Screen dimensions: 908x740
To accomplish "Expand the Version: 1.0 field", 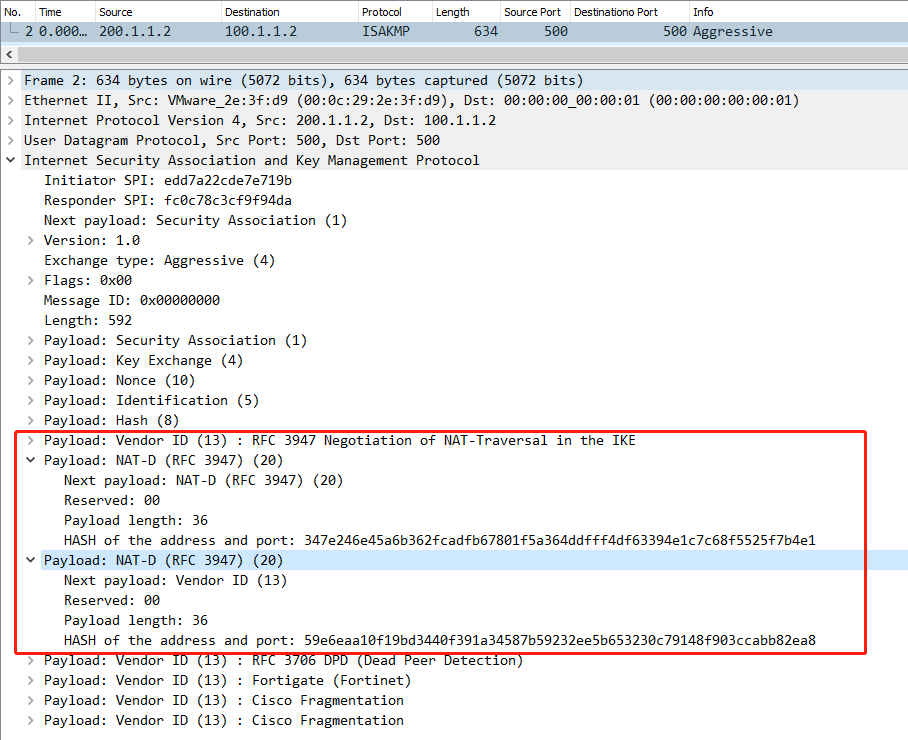I will click(x=31, y=240).
